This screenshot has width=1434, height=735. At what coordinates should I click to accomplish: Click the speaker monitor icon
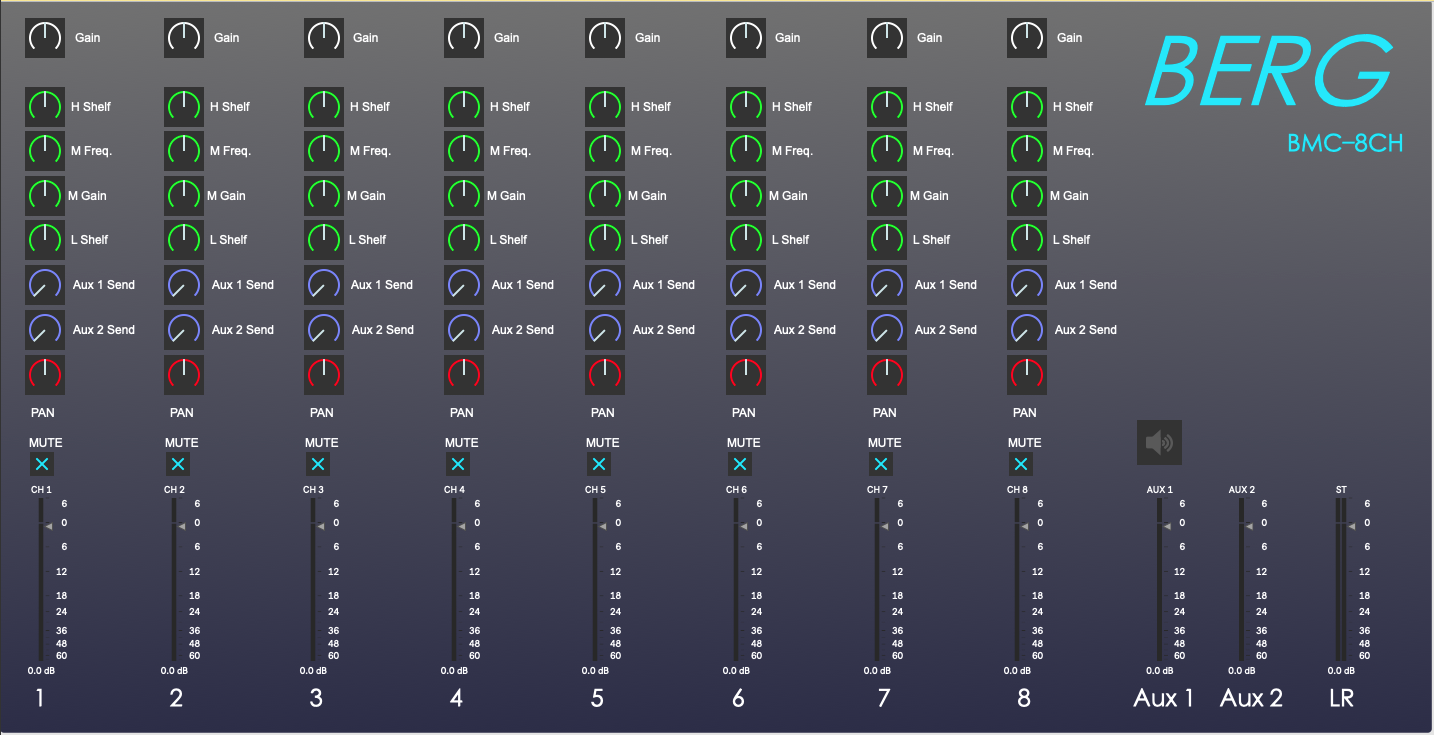click(x=1159, y=442)
